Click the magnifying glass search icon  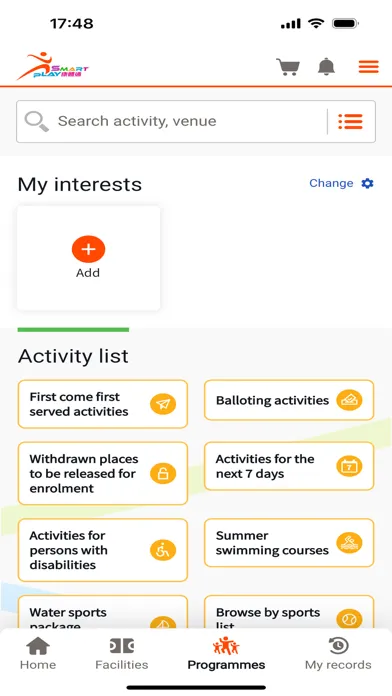pyautogui.click(x=36, y=121)
